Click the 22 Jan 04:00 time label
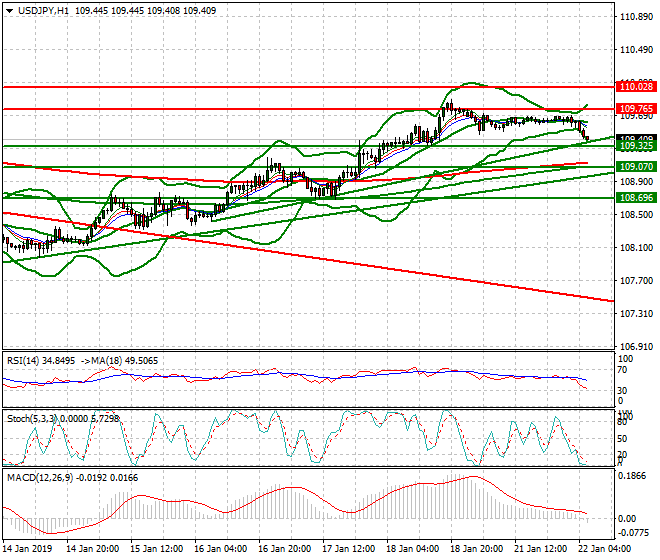 604,549
